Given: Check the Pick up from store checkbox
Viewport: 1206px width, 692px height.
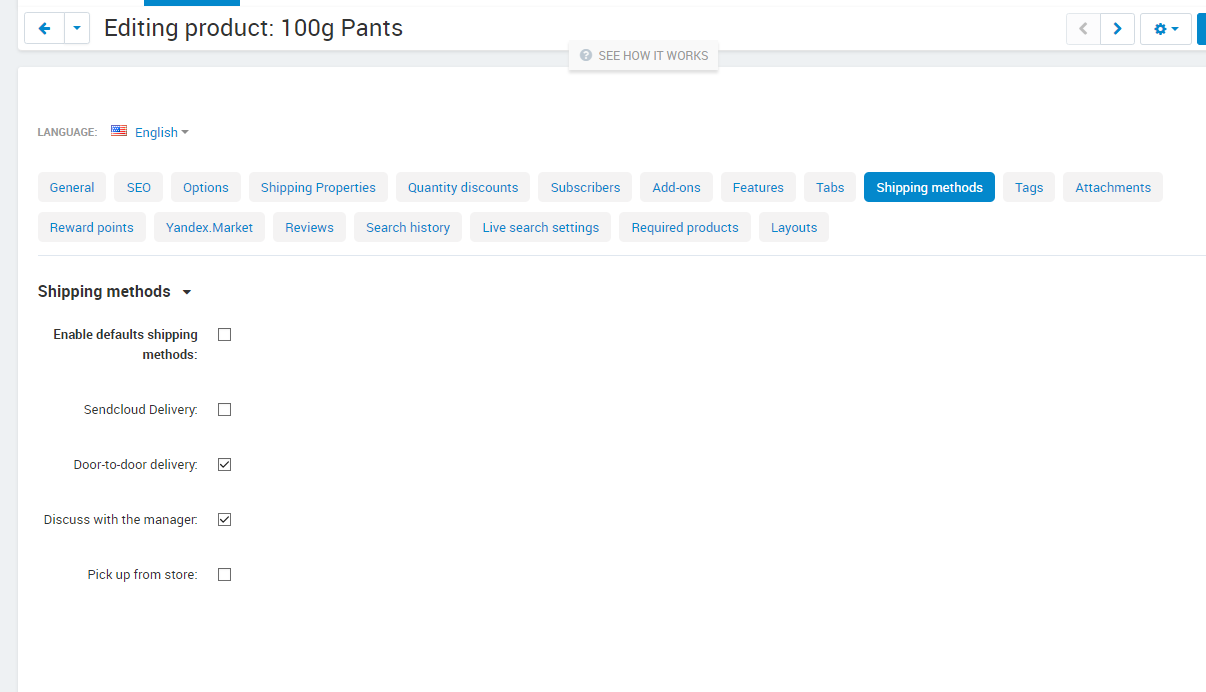Looking at the screenshot, I should [224, 575].
